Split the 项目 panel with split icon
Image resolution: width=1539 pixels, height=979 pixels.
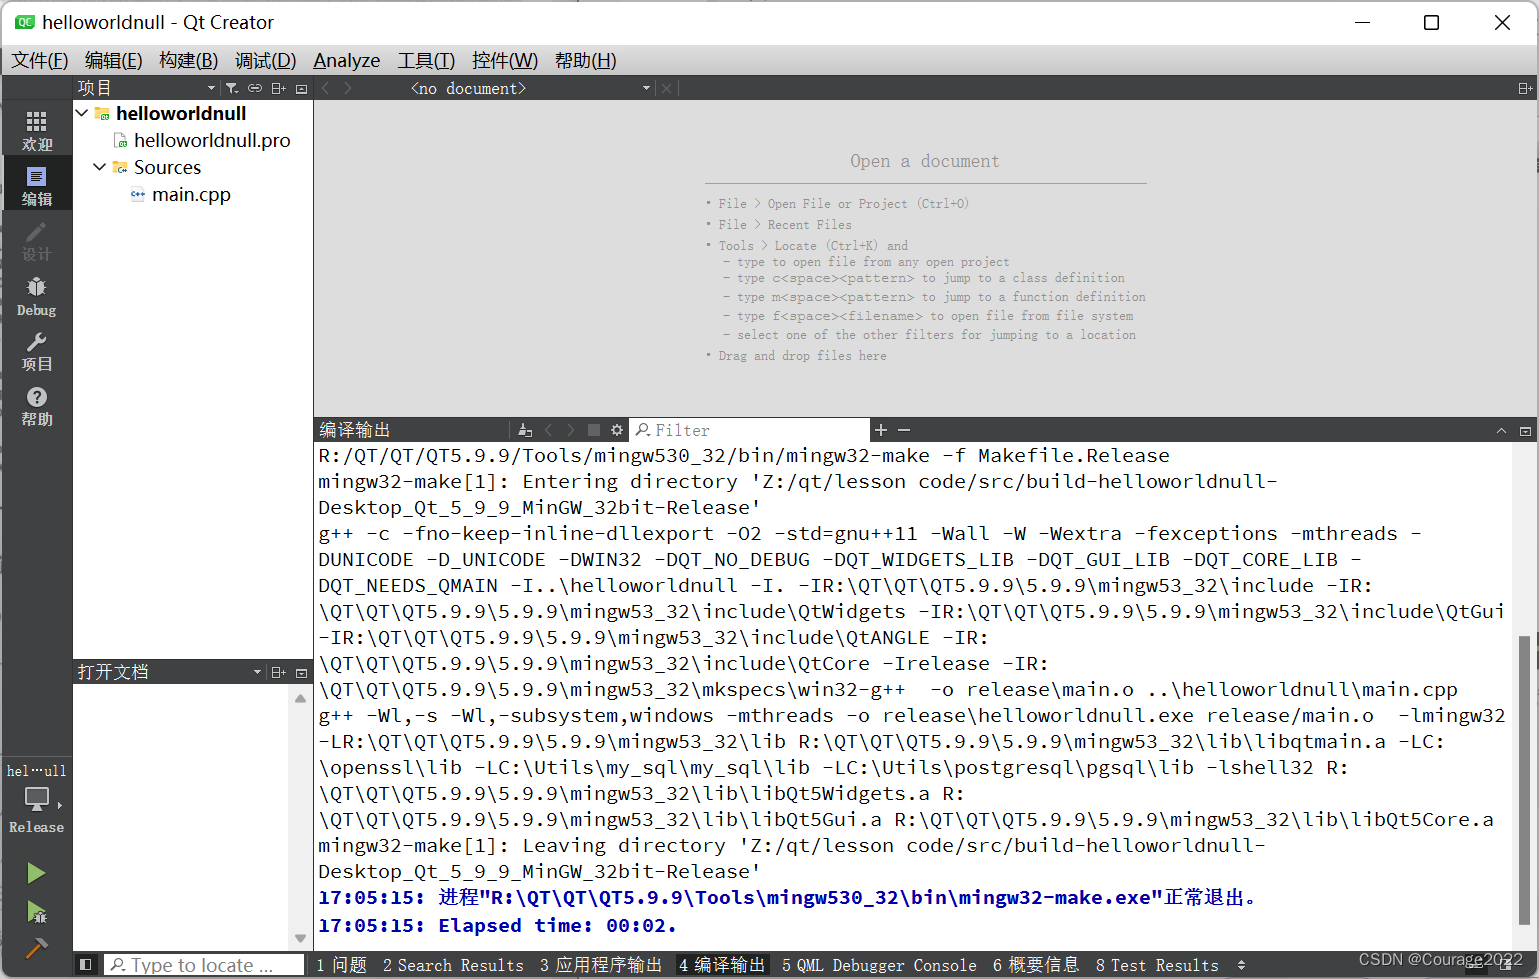pos(279,88)
